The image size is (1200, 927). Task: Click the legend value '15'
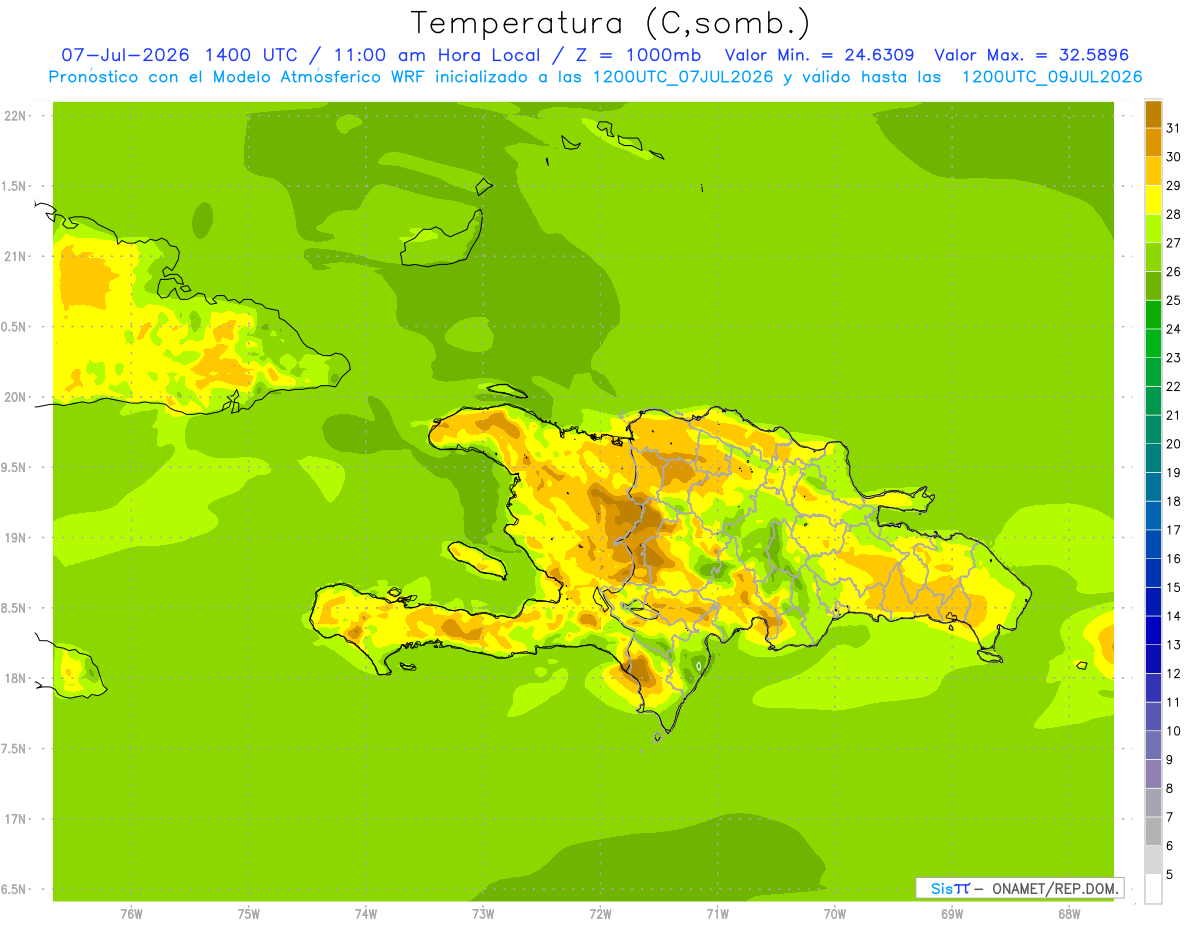tap(1174, 588)
